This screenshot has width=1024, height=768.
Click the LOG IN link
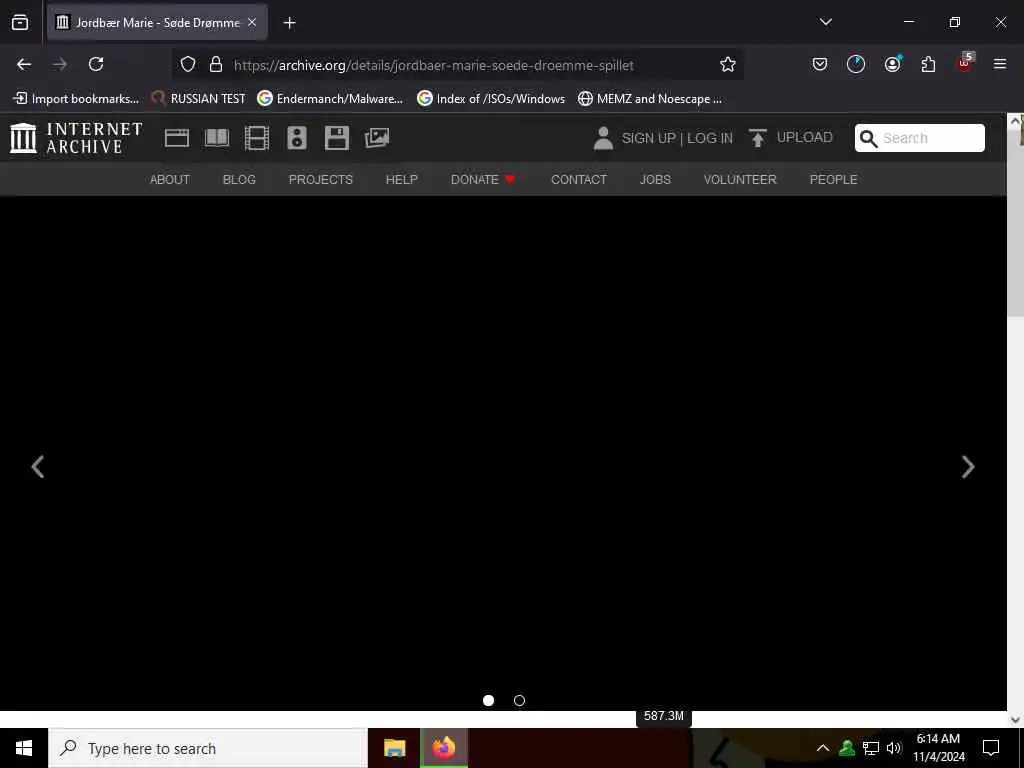tap(710, 138)
